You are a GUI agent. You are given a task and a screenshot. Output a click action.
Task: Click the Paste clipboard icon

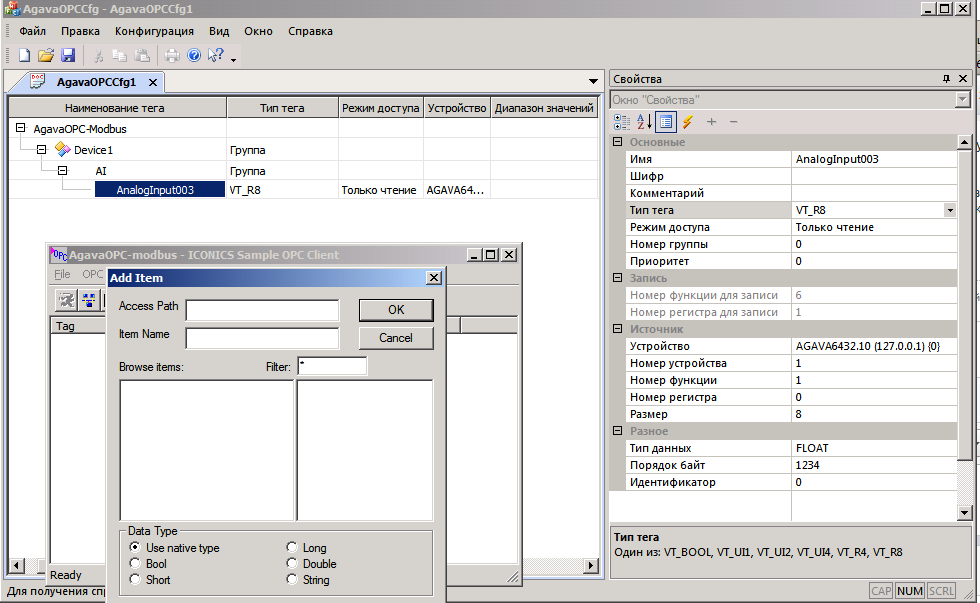(x=142, y=56)
